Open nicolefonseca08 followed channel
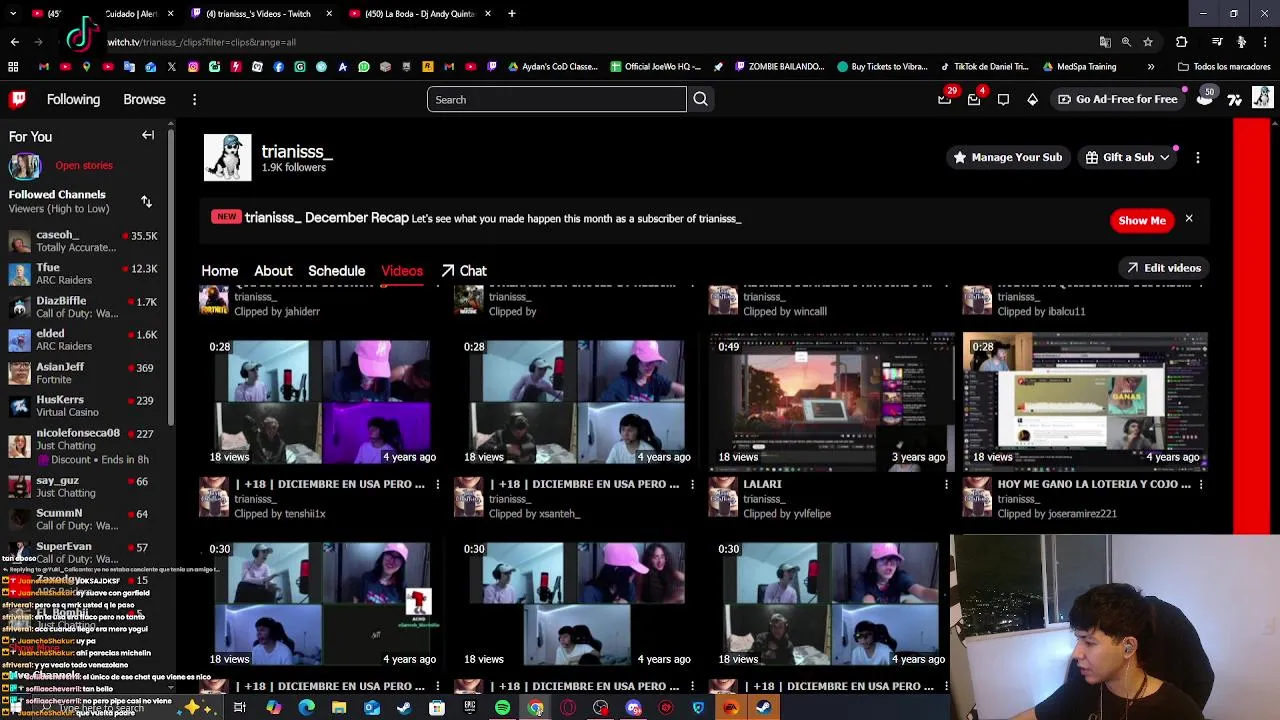This screenshot has height=720, width=1280. click(83, 445)
